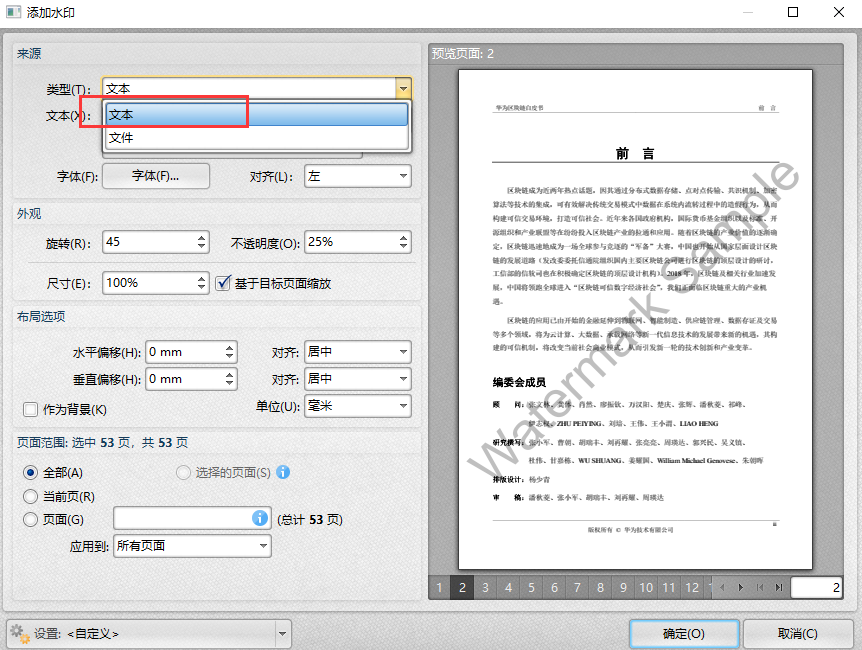Select 文本 in the type dropdown list
This screenshot has height=650, width=862.
pyautogui.click(x=257, y=114)
